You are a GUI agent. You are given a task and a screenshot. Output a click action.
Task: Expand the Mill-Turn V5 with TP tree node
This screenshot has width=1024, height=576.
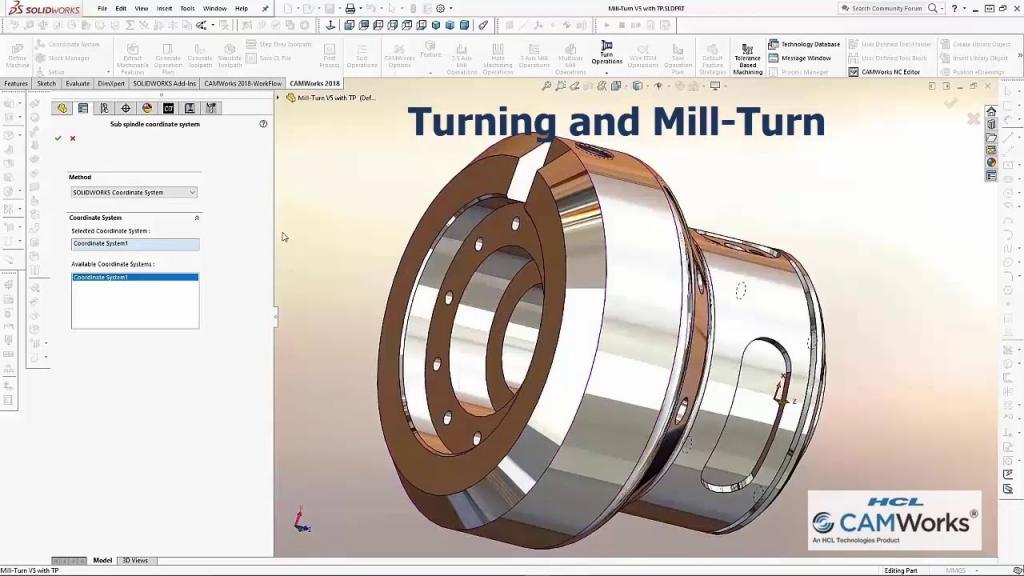tap(278, 98)
